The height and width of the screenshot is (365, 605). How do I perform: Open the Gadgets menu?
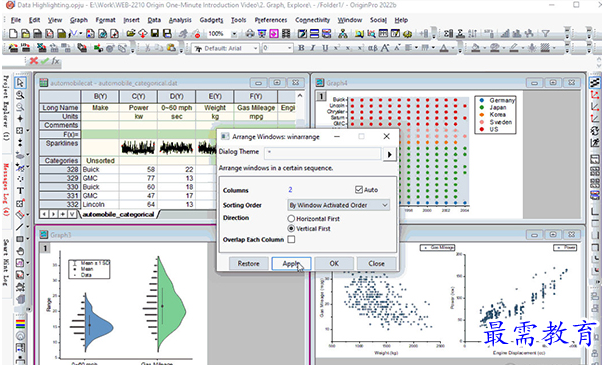pyautogui.click(x=211, y=20)
